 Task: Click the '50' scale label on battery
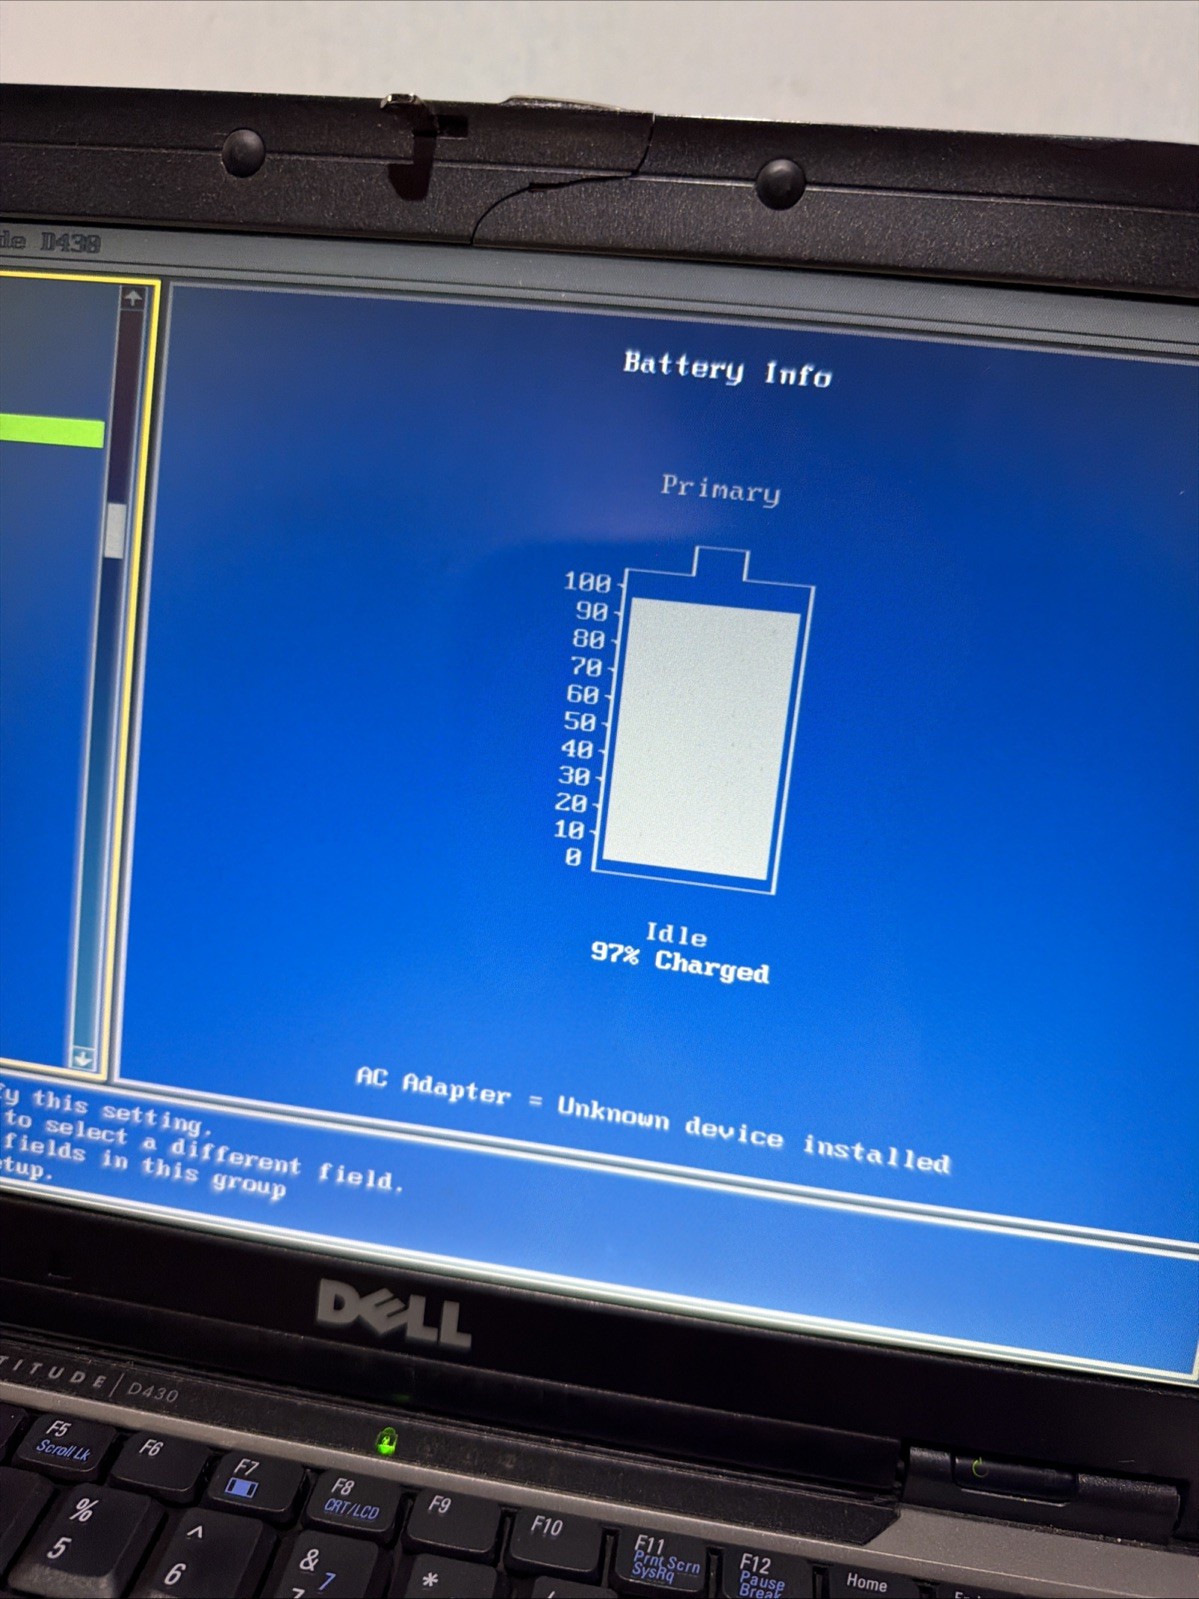click(580, 721)
